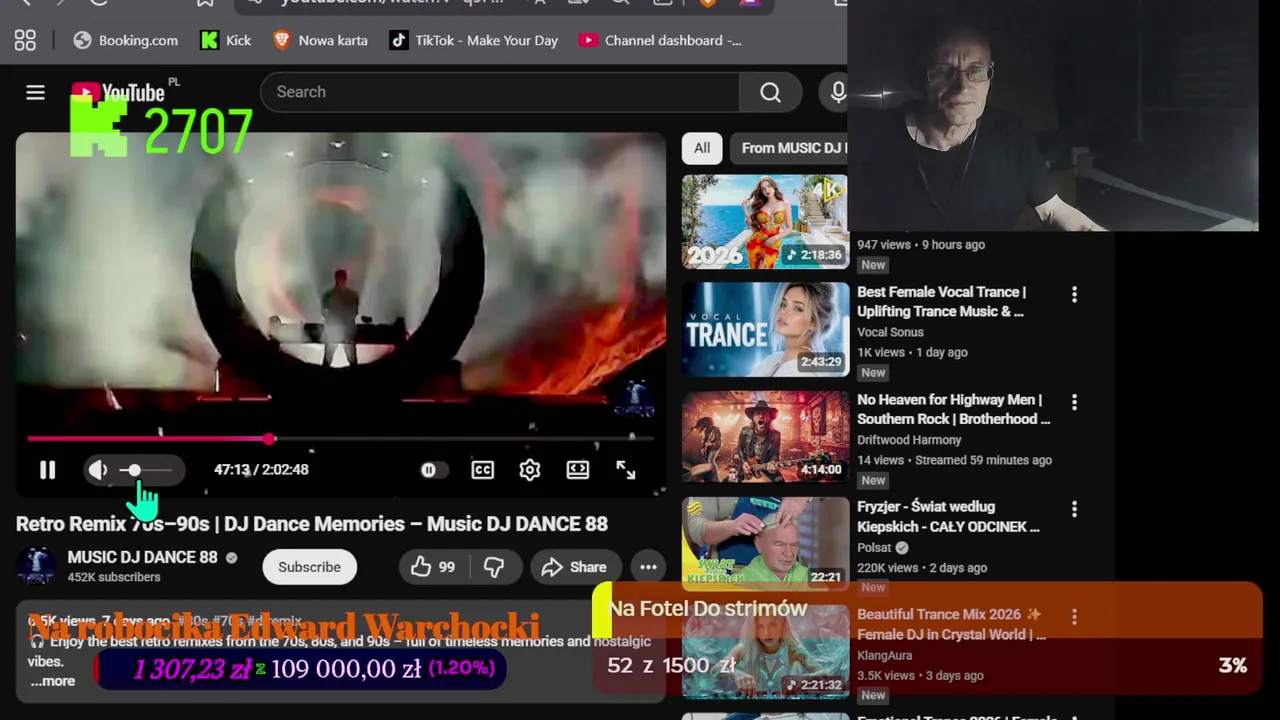Open options for Fryzjer video
1280x720 pixels.
[x=1075, y=509]
